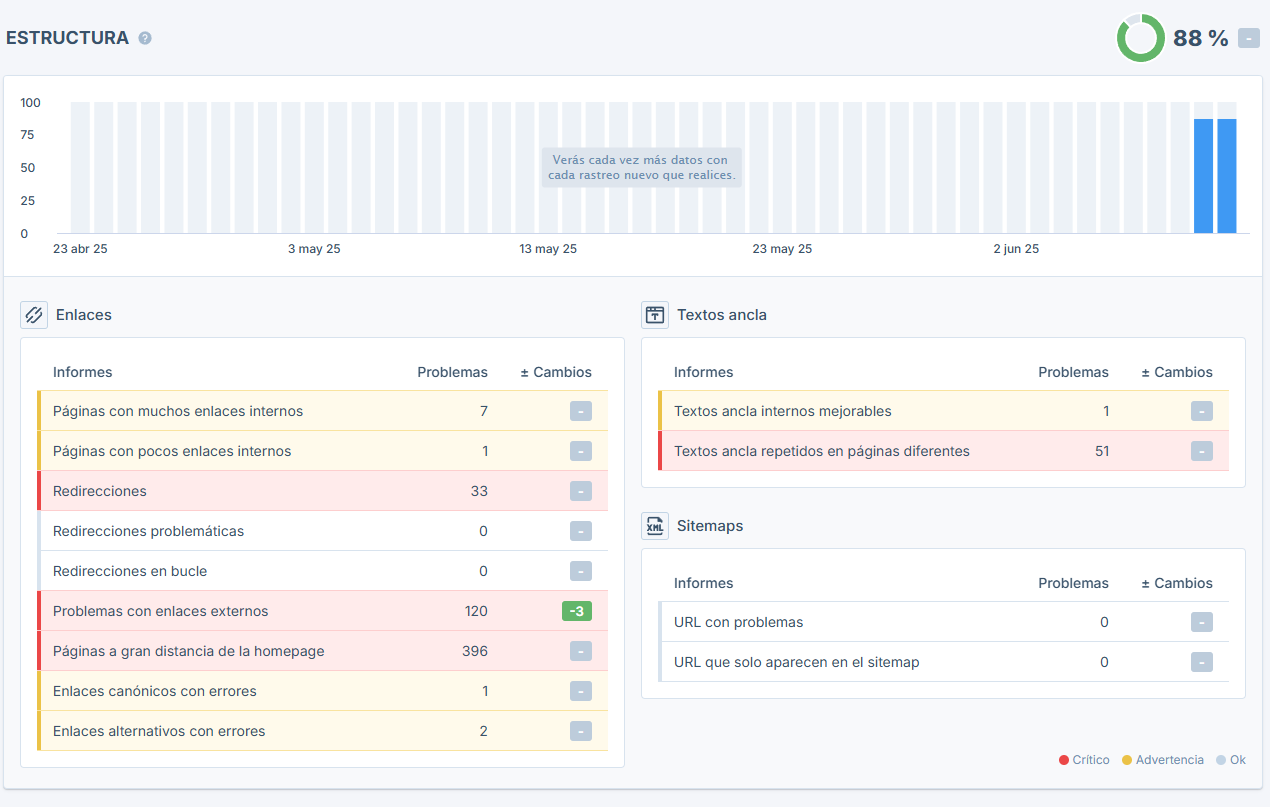Click the green -3 changes badge
The width and height of the screenshot is (1270, 807).
click(577, 611)
